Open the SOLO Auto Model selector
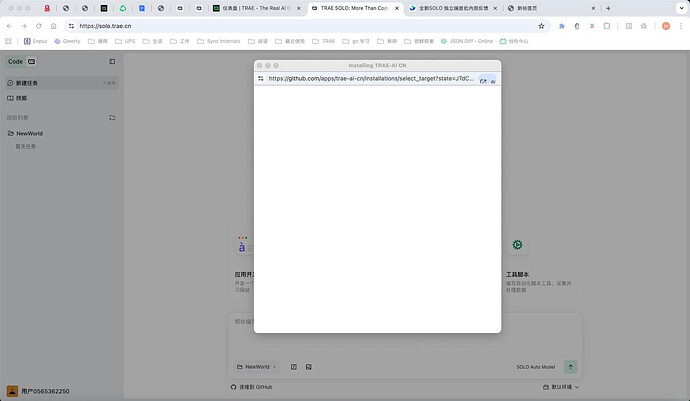 (534, 367)
